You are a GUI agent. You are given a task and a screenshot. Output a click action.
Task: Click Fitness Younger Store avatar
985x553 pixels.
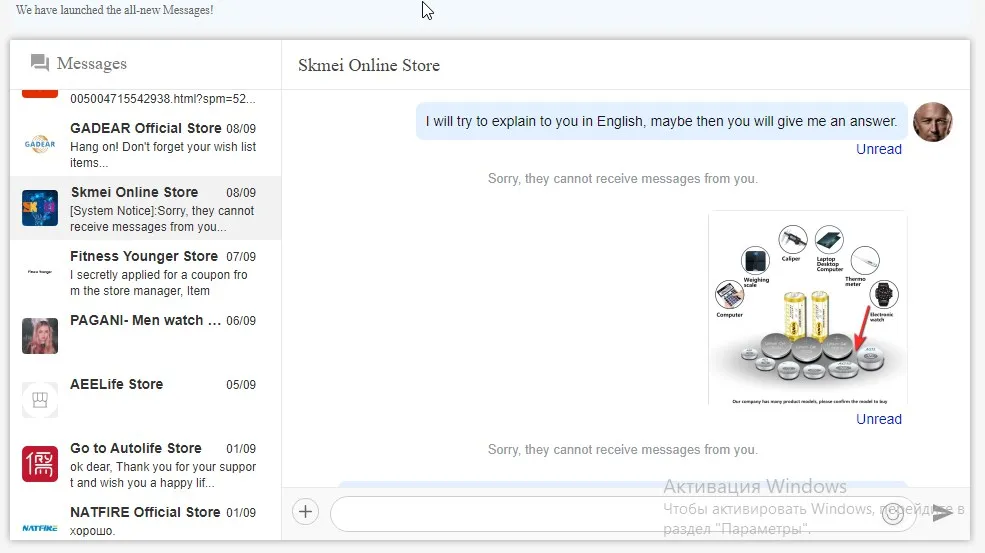point(40,272)
